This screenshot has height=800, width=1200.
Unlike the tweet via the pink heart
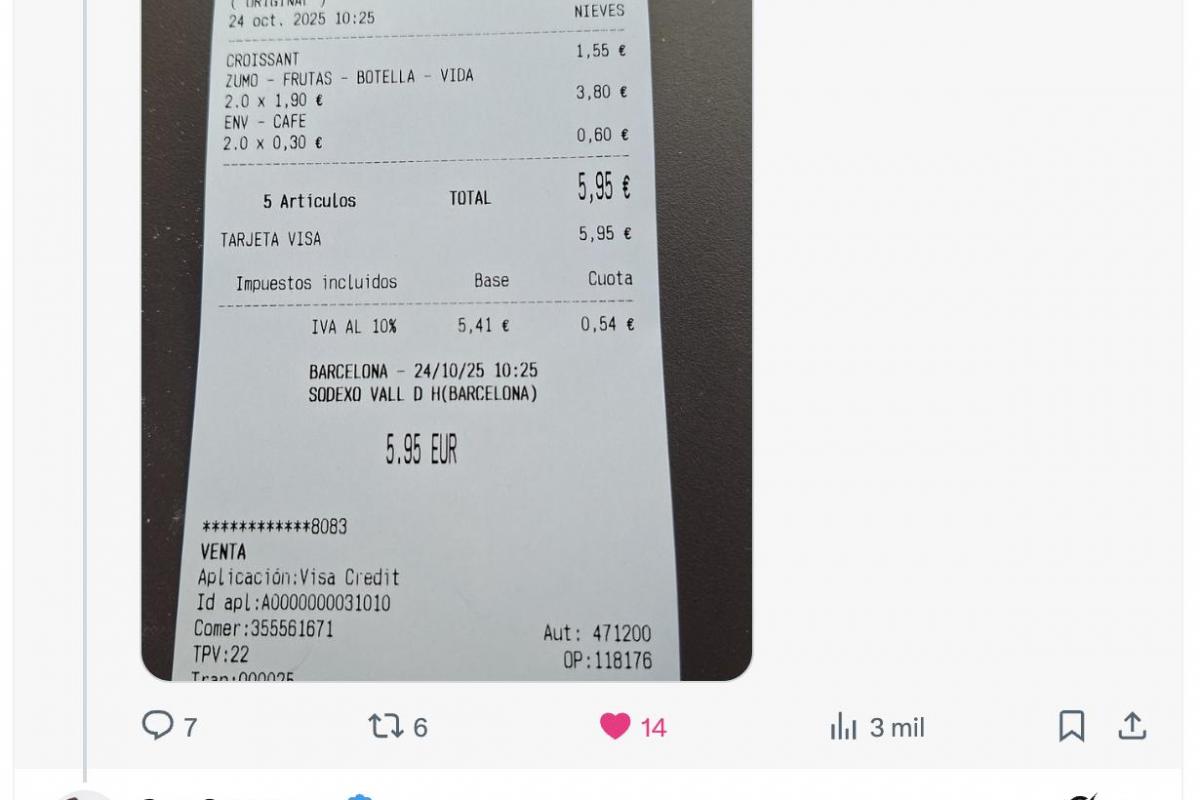tap(615, 726)
